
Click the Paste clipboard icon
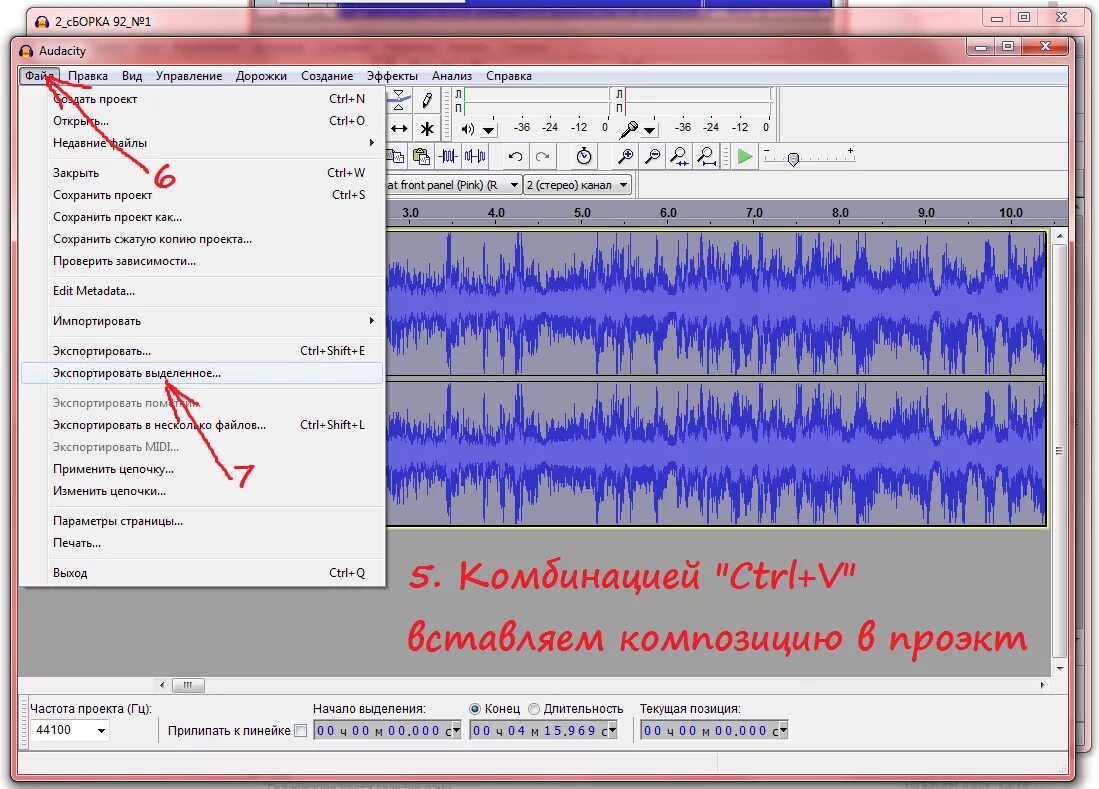coord(421,156)
